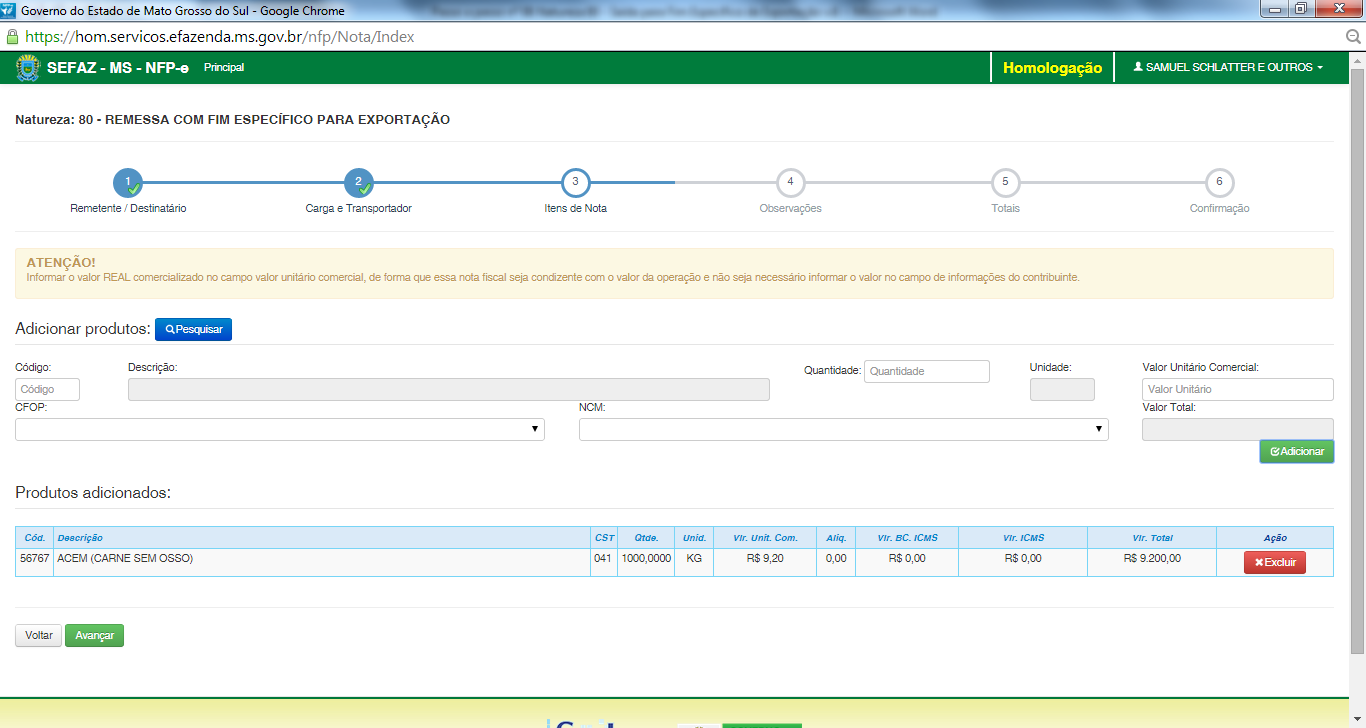1366x728 pixels.
Task: Click the Qtde. column header
Action: tap(646, 538)
